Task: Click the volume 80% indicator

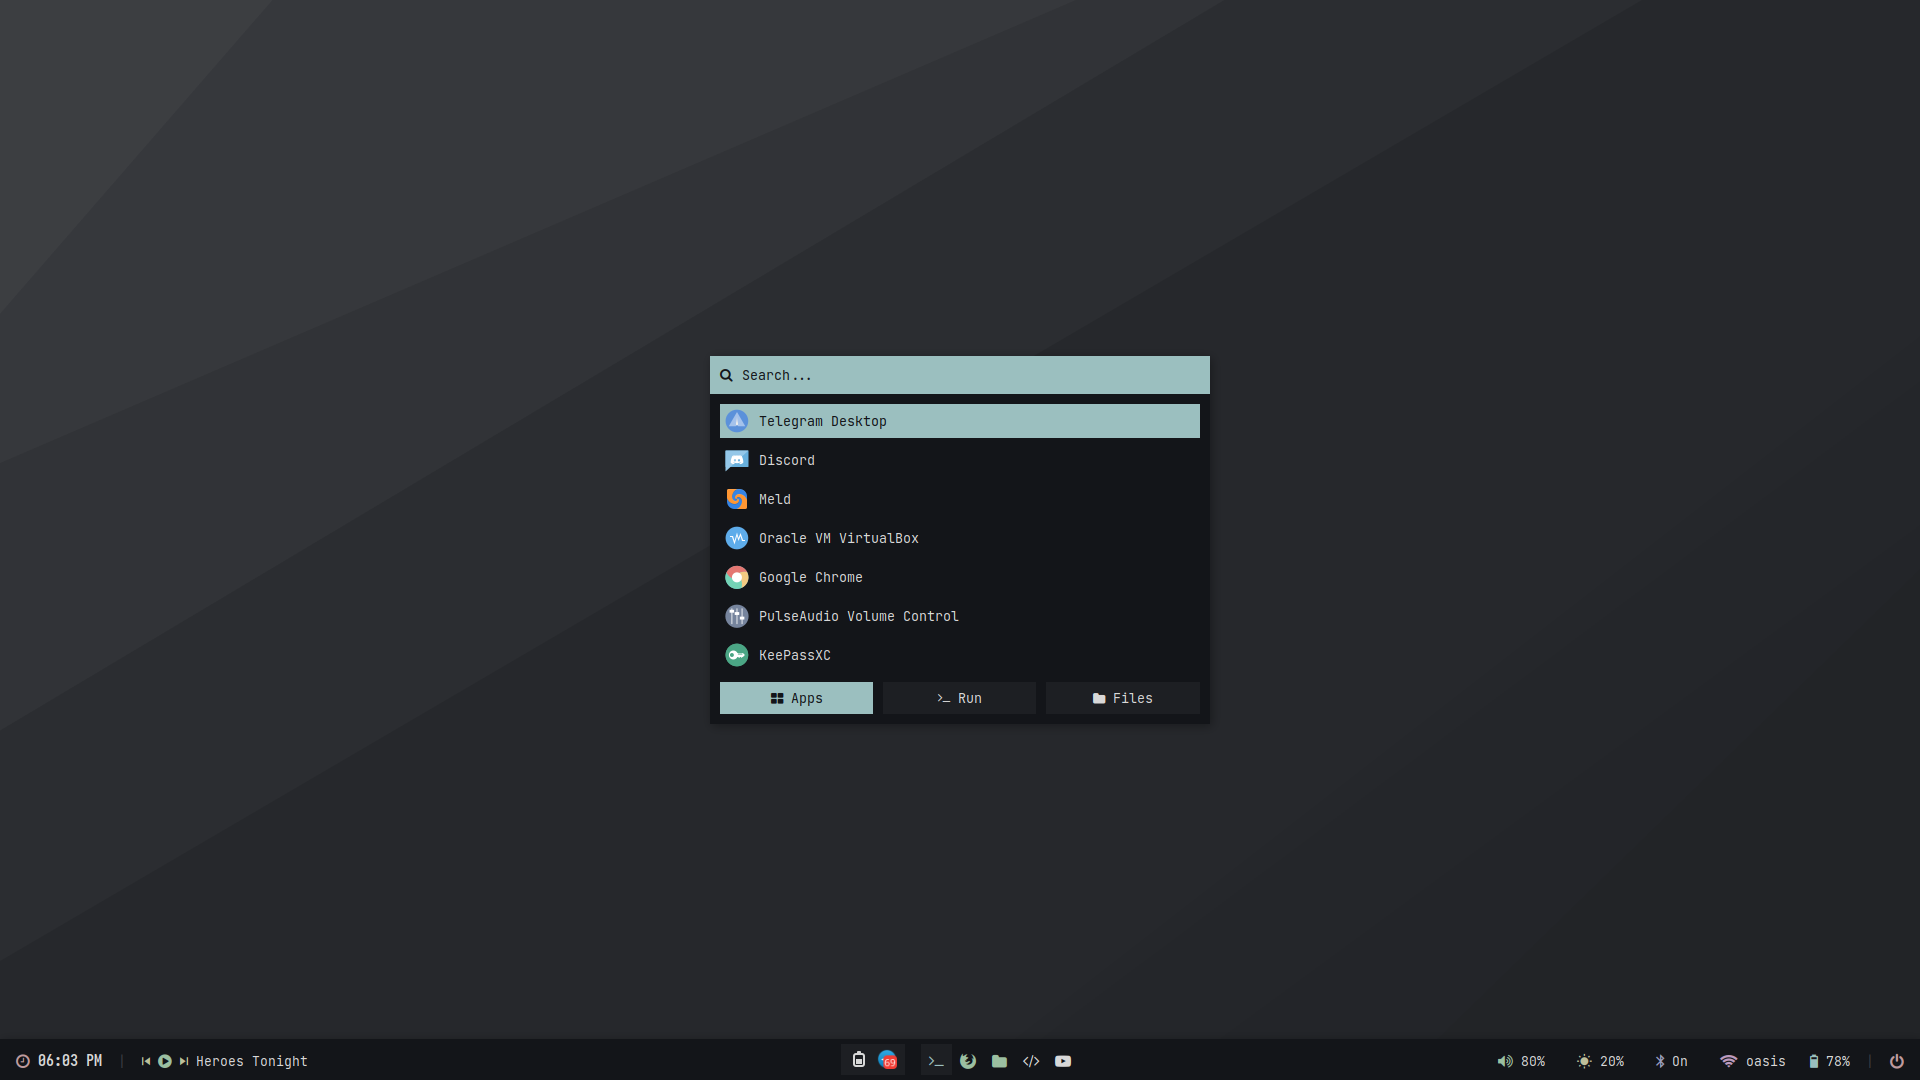Action: click(1521, 1061)
